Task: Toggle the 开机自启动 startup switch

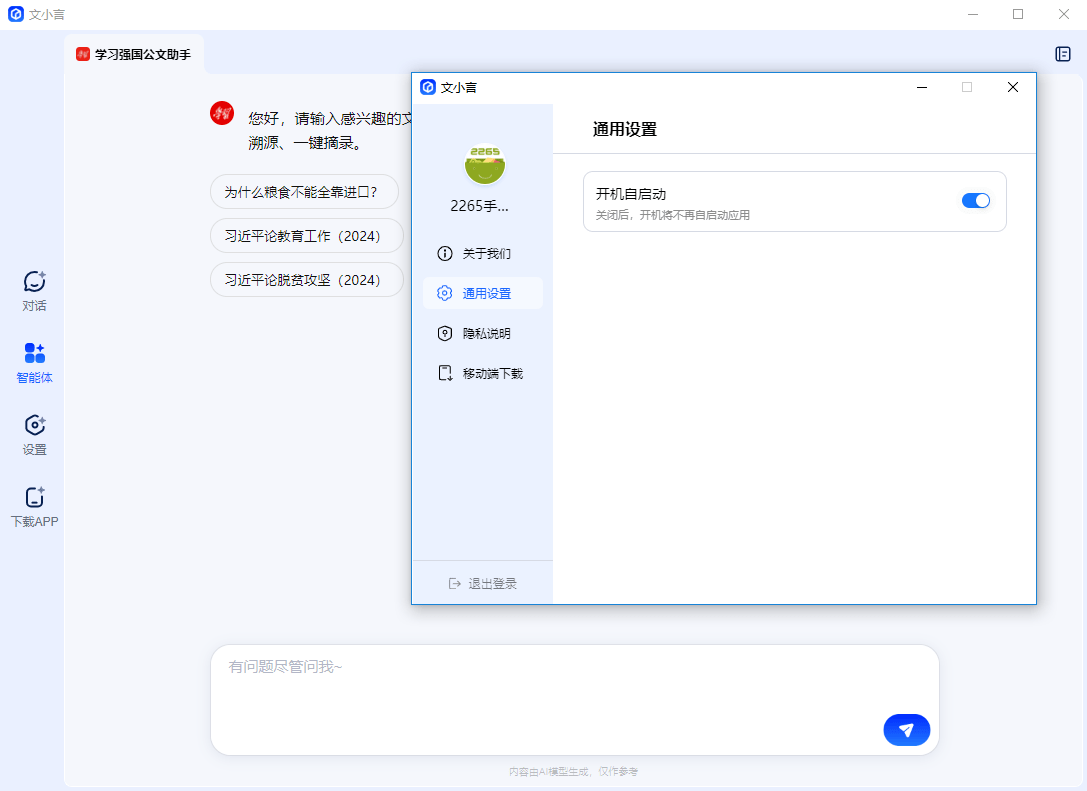Action: [x=974, y=201]
